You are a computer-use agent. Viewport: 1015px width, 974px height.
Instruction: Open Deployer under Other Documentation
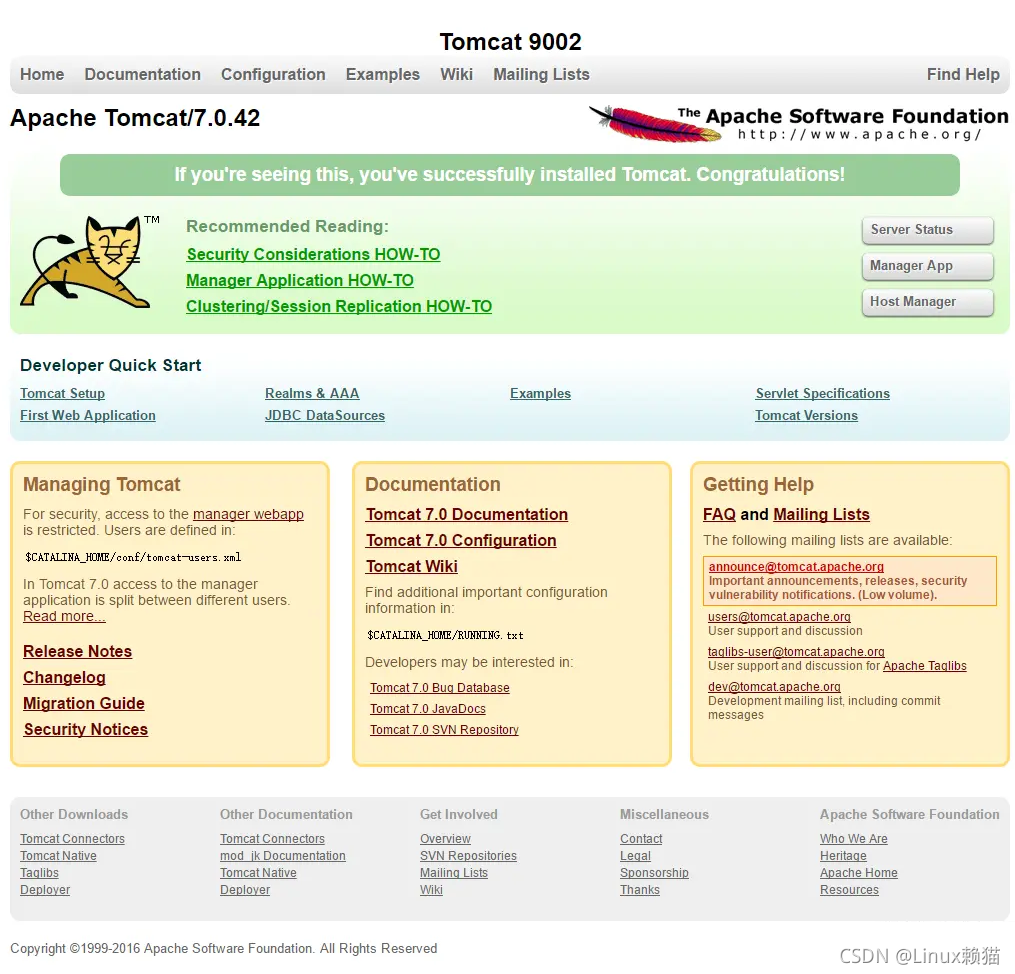(245, 890)
